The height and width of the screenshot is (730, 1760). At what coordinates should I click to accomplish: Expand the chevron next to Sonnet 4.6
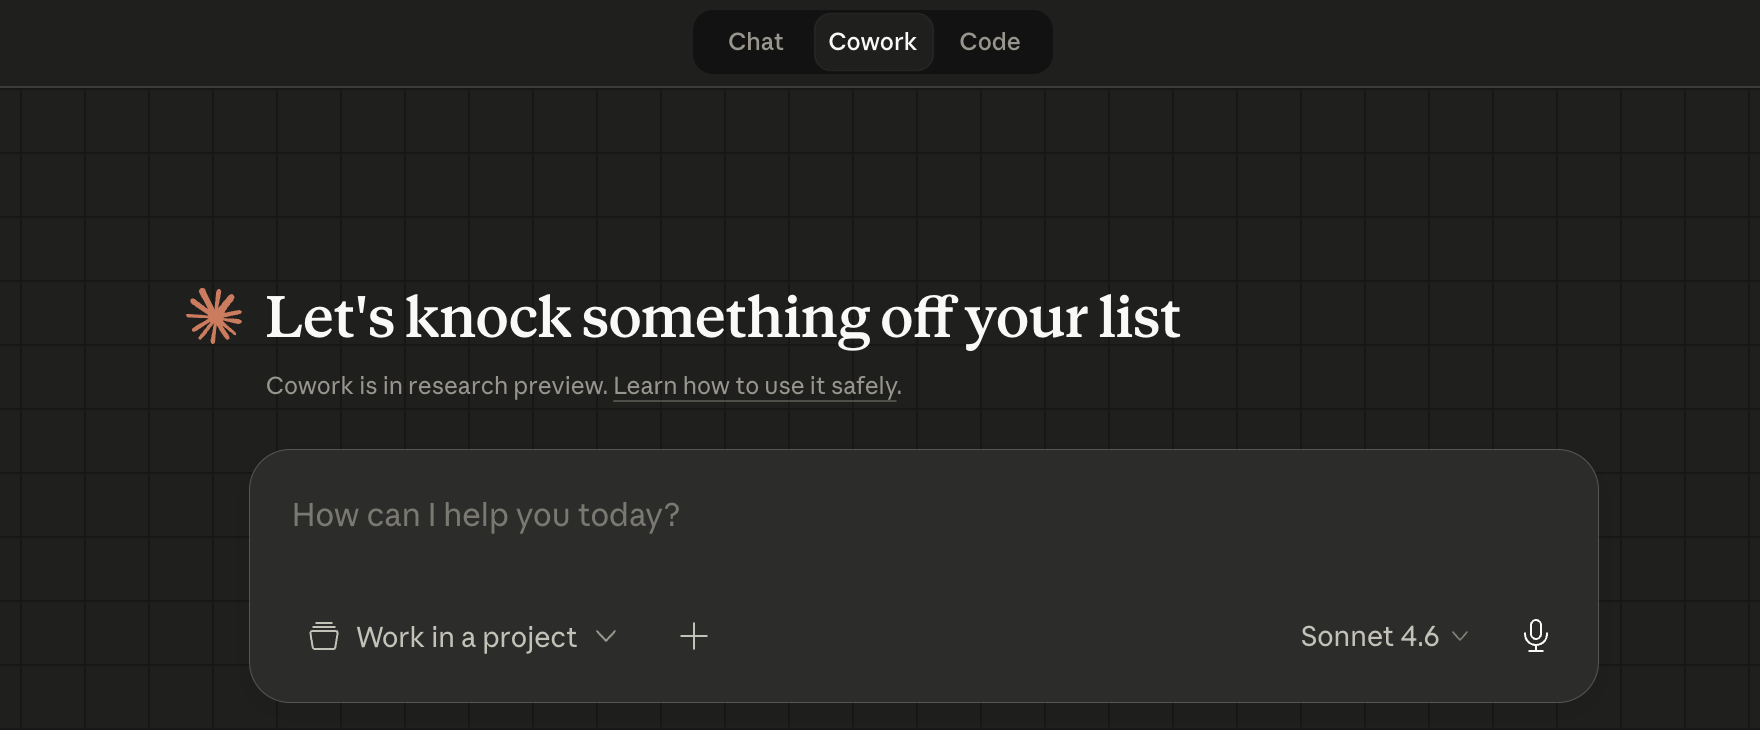coord(1460,636)
